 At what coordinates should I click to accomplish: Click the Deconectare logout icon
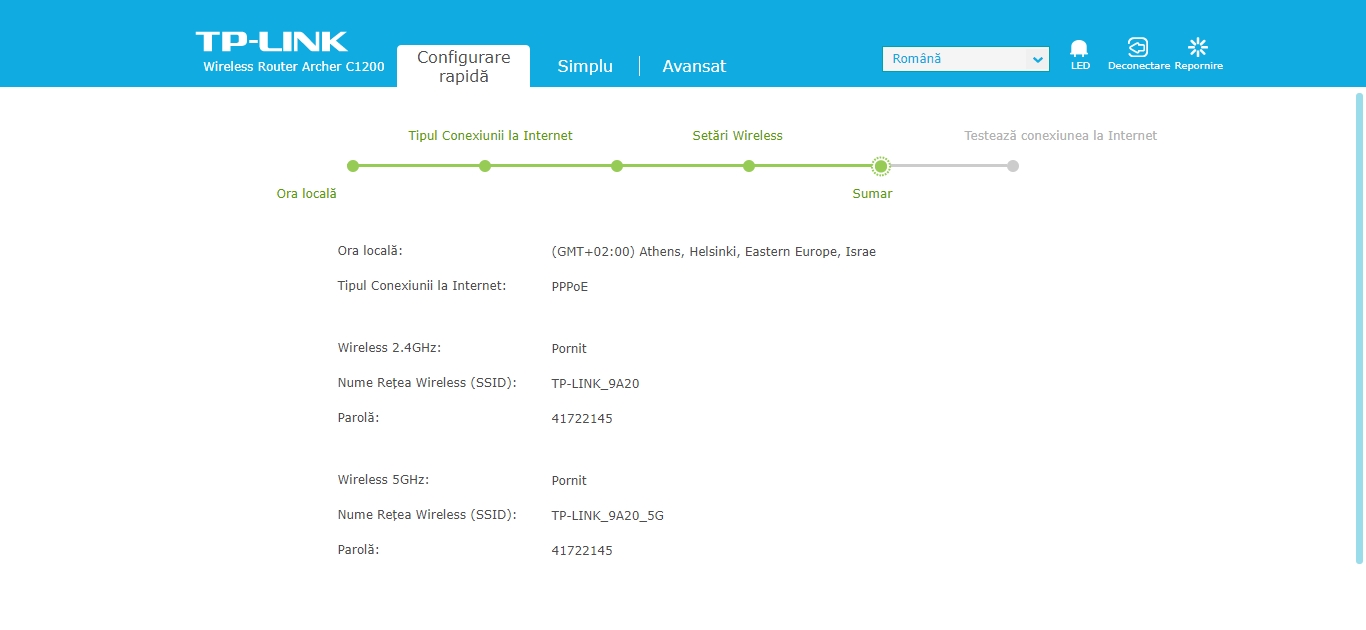(1138, 48)
